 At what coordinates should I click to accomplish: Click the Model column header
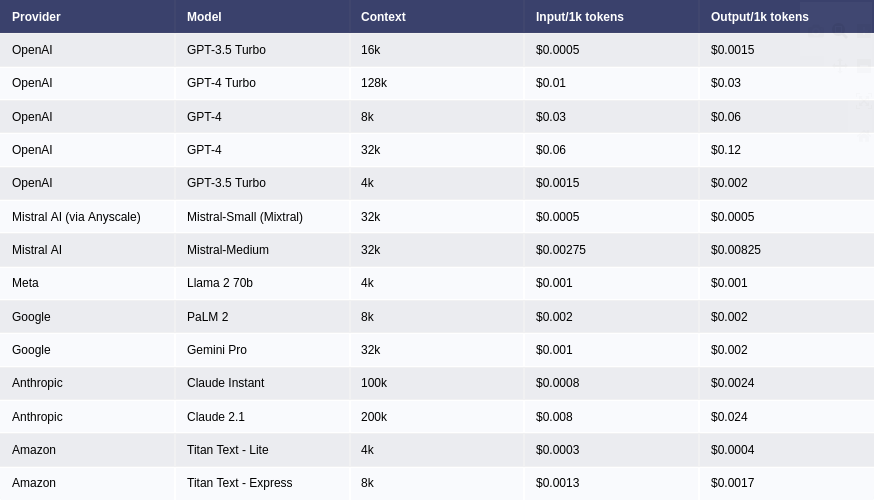coord(204,17)
